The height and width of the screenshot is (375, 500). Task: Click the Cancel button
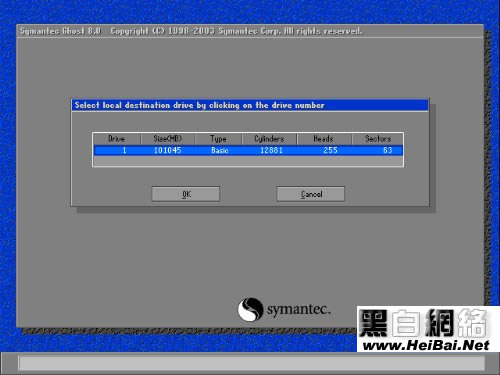point(311,194)
